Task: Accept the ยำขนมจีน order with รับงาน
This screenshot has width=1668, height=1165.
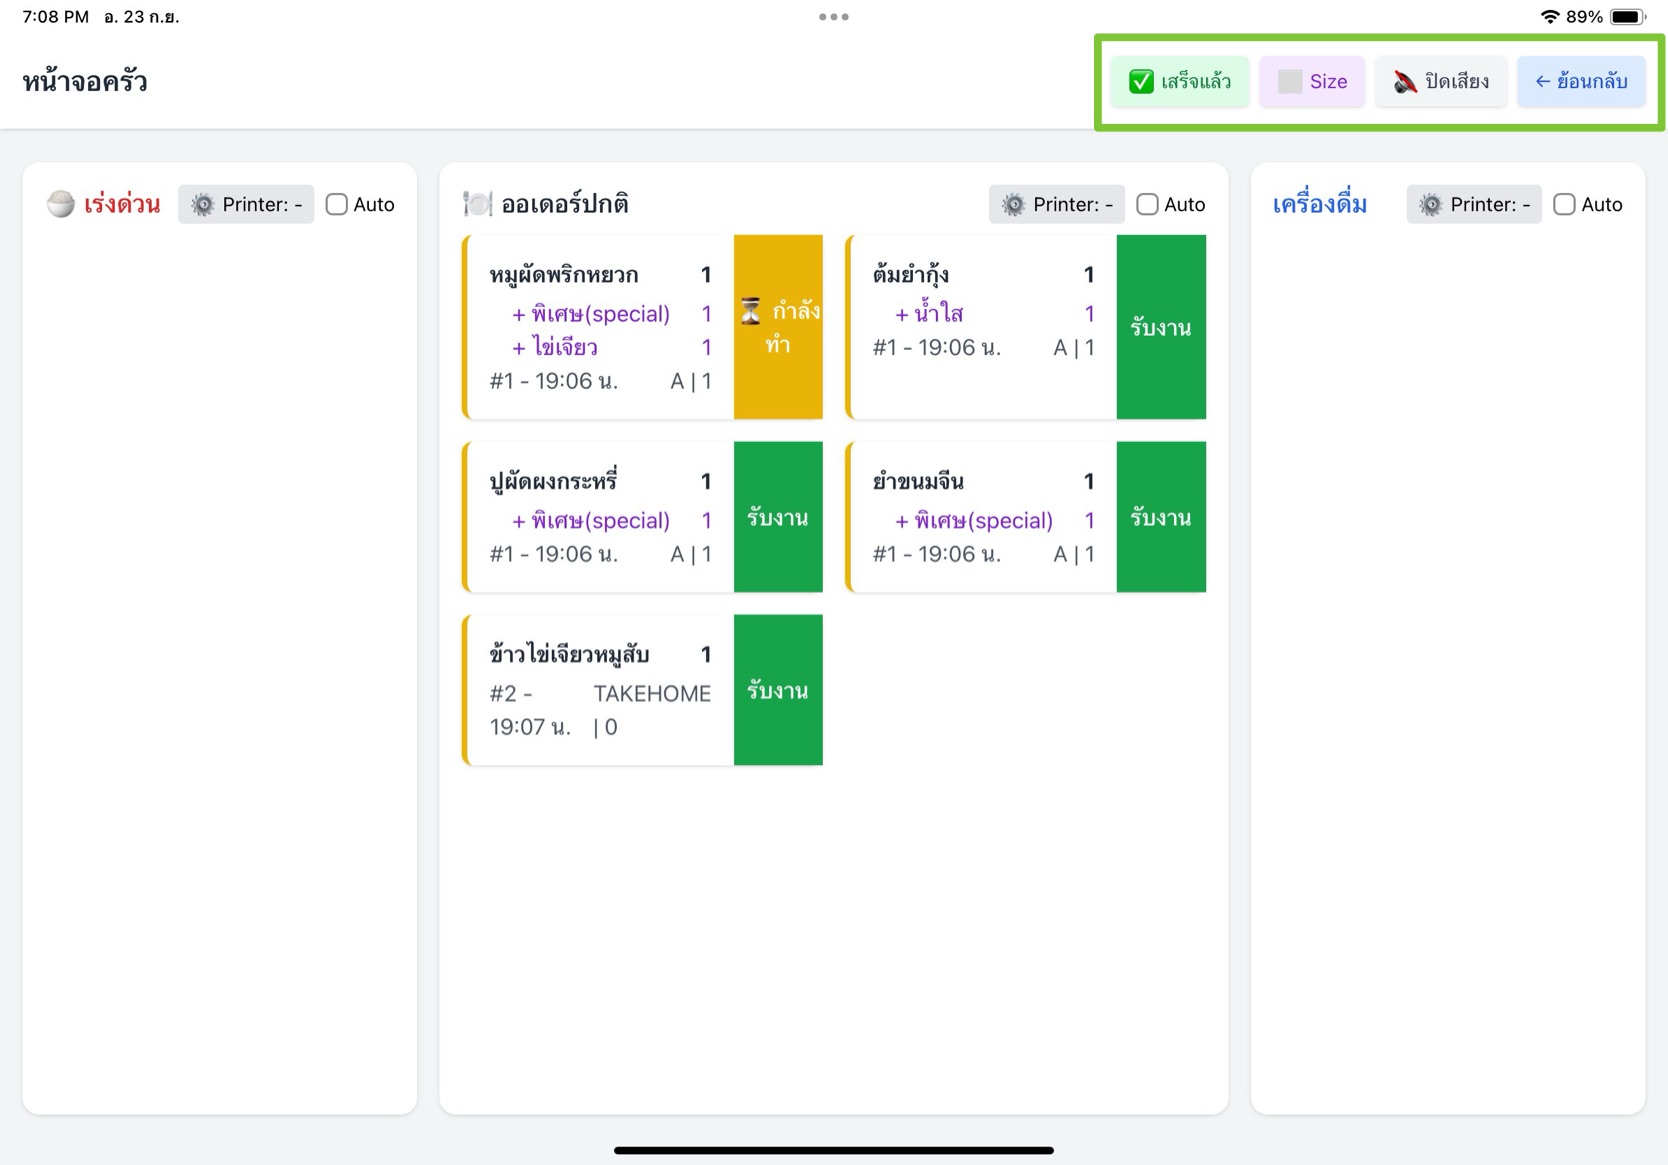Action: click(1160, 517)
